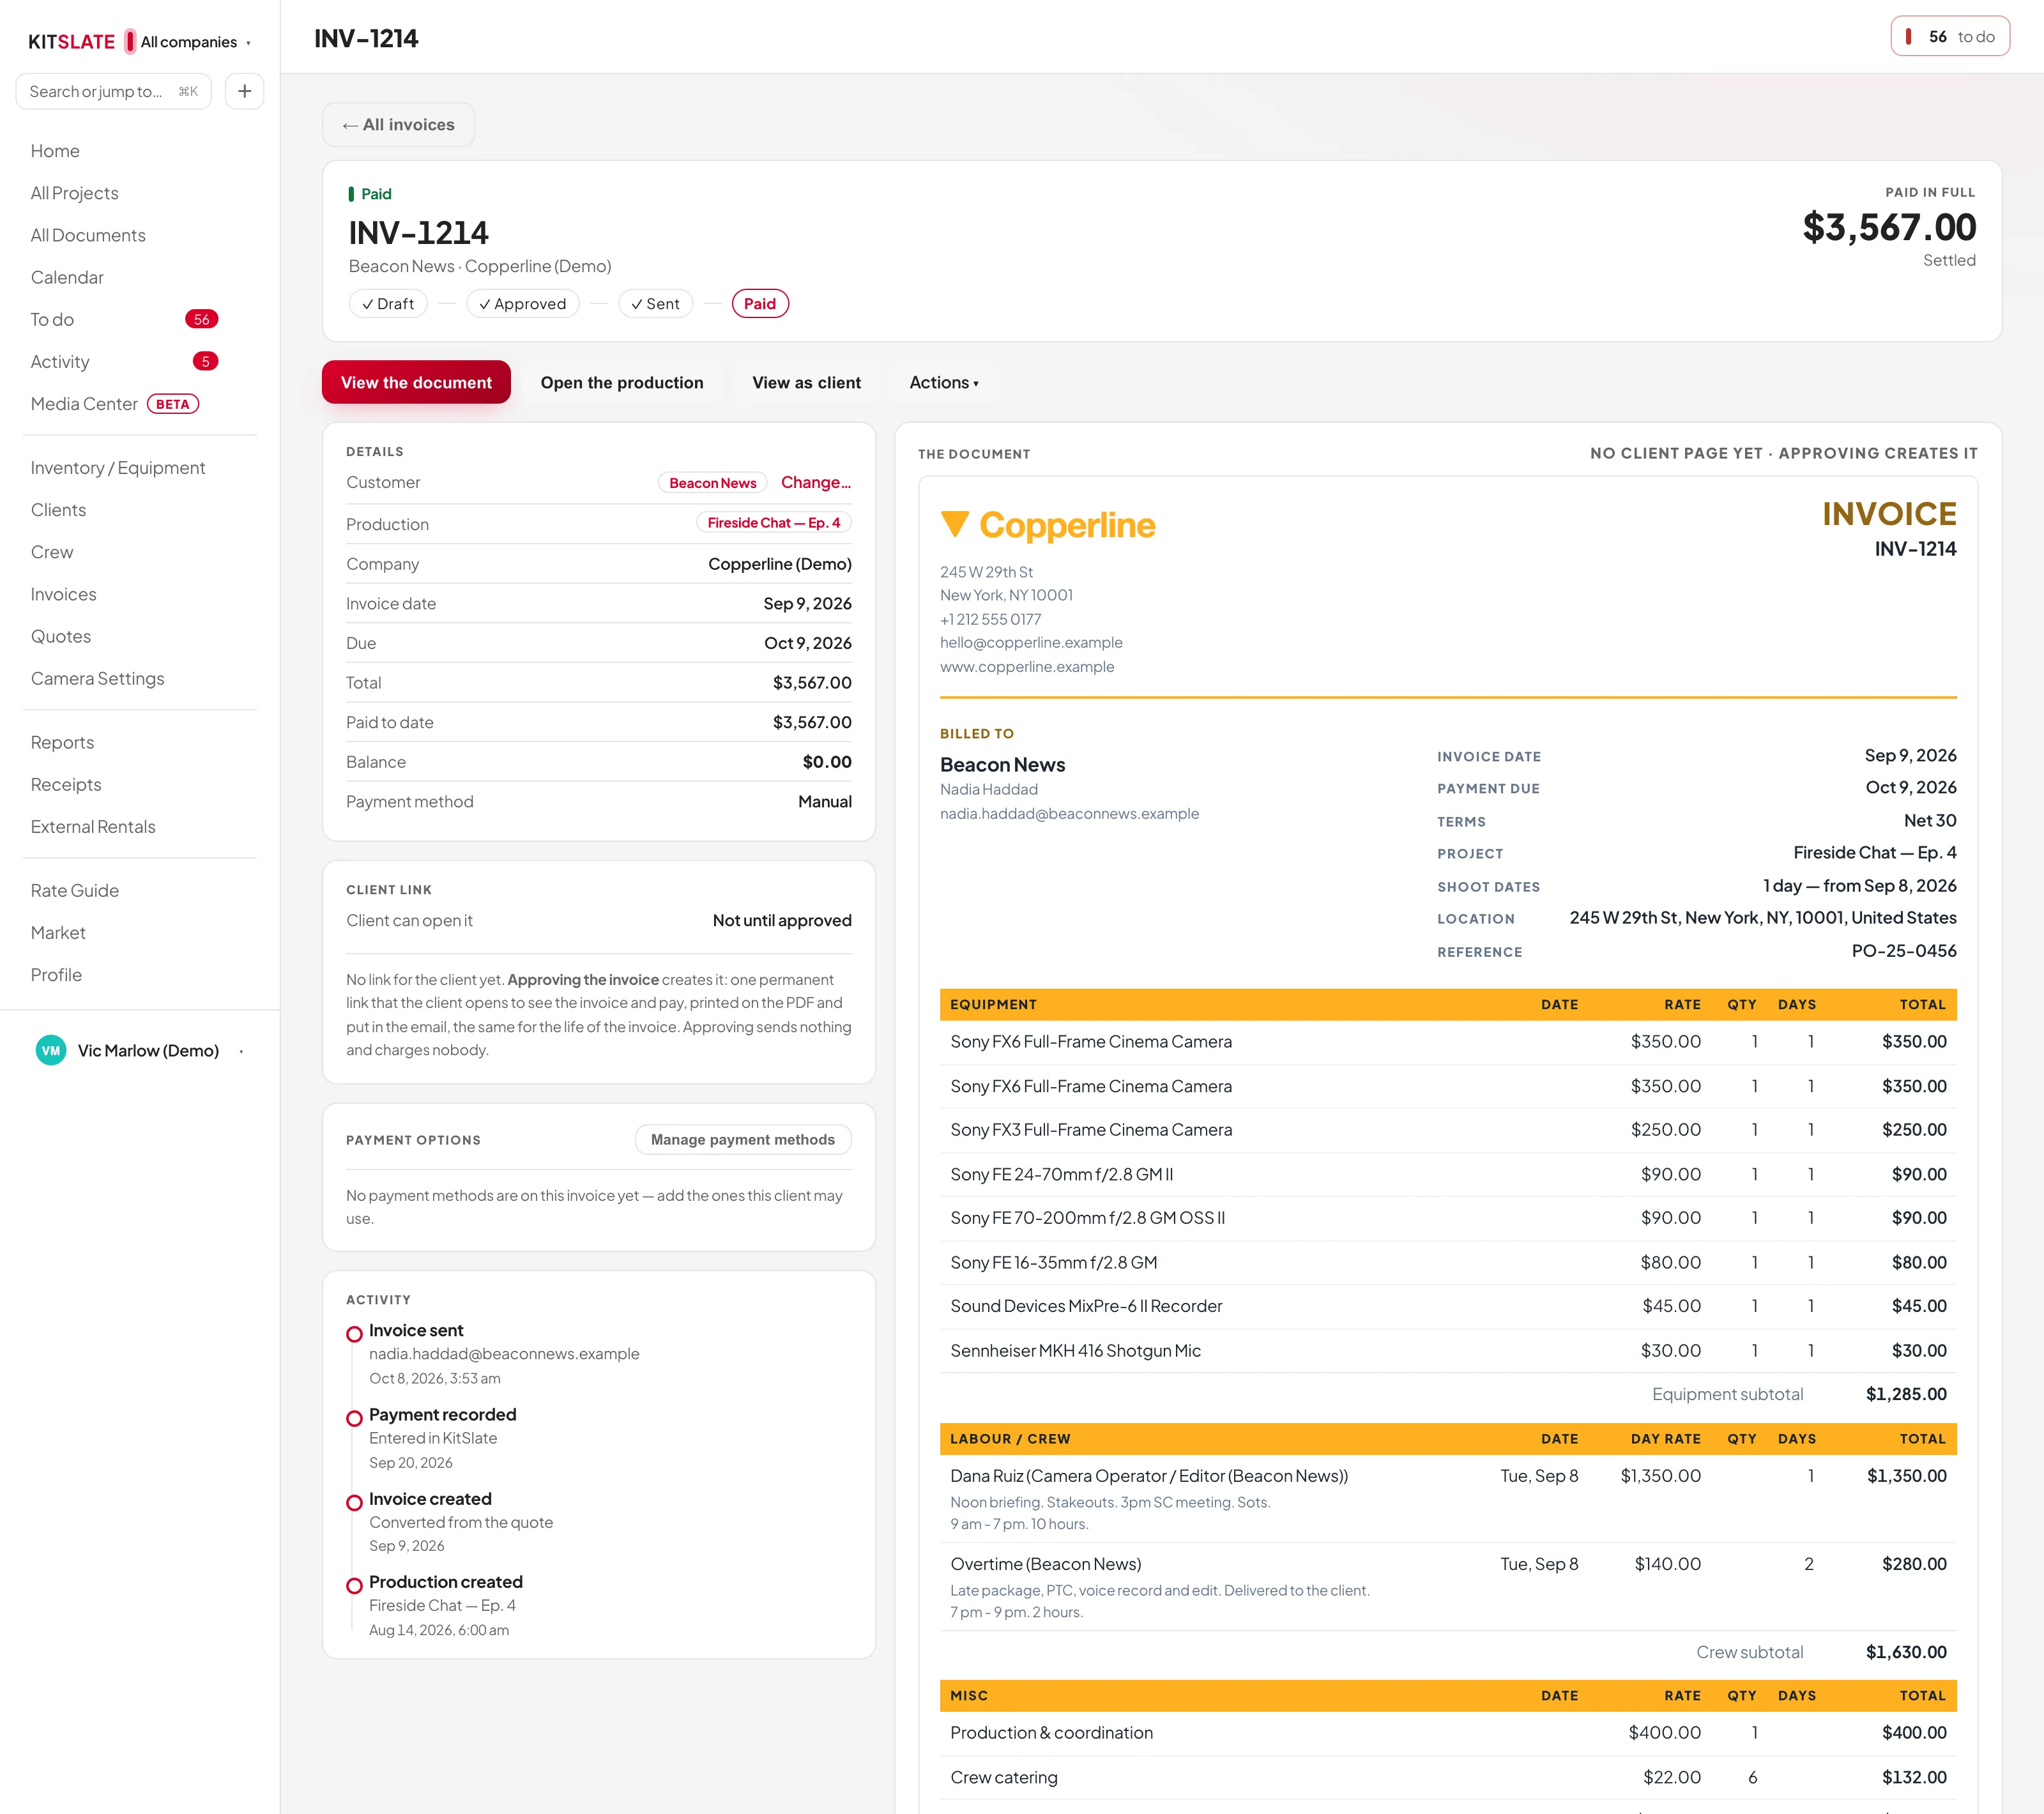Click the Search or jump to field
This screenshot has height=1814, width=2044.
click(x=114, y=91)
